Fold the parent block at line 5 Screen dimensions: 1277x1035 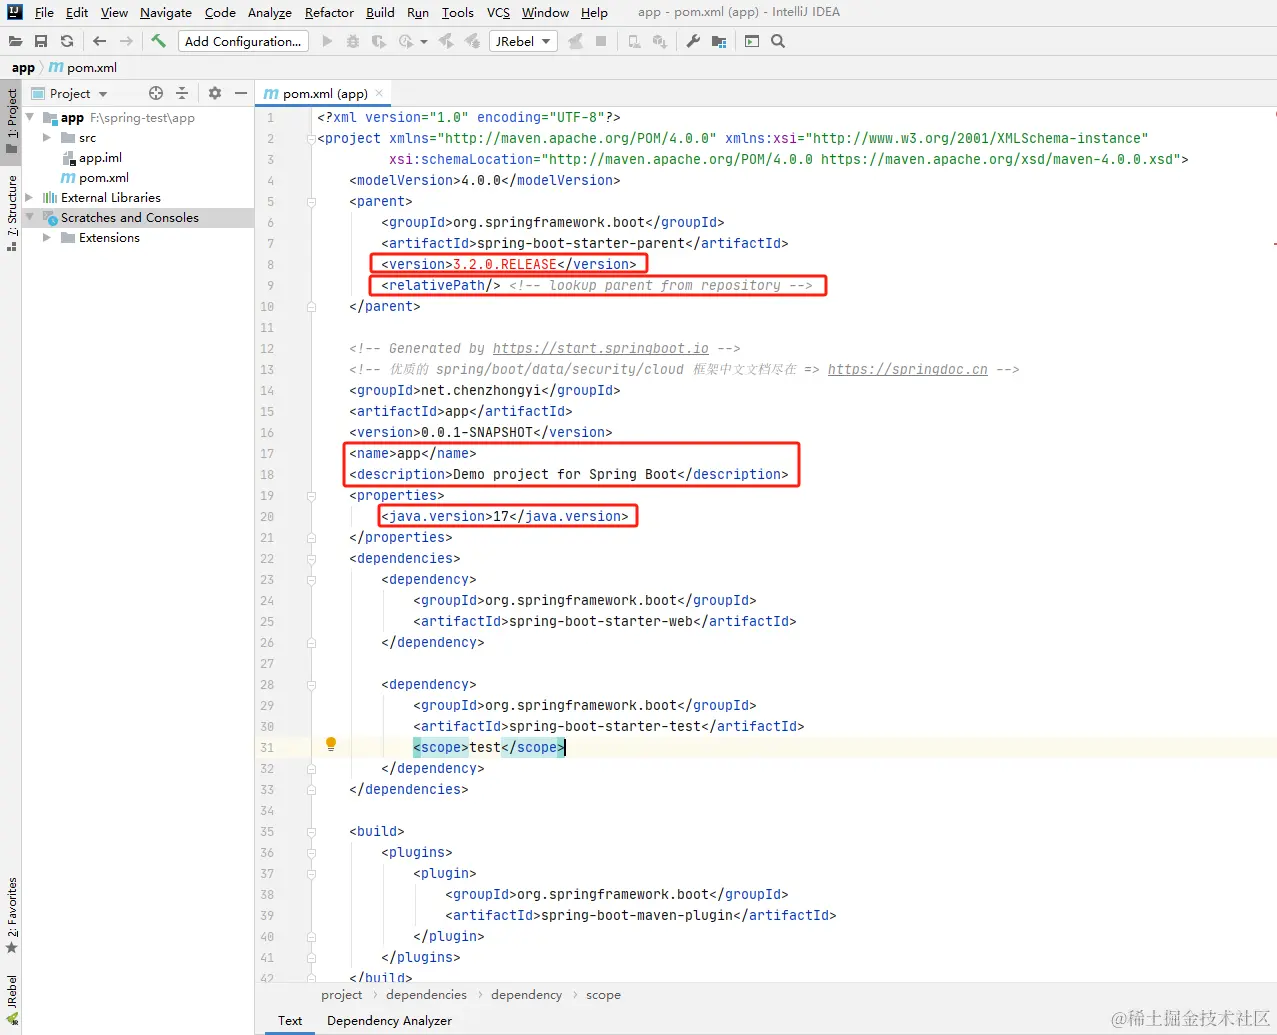click(x=311, y=202)
